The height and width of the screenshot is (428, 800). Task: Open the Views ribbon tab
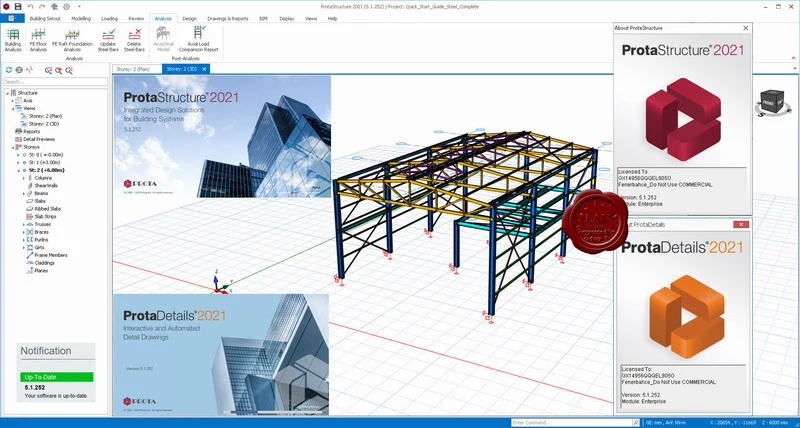(311, 18)
